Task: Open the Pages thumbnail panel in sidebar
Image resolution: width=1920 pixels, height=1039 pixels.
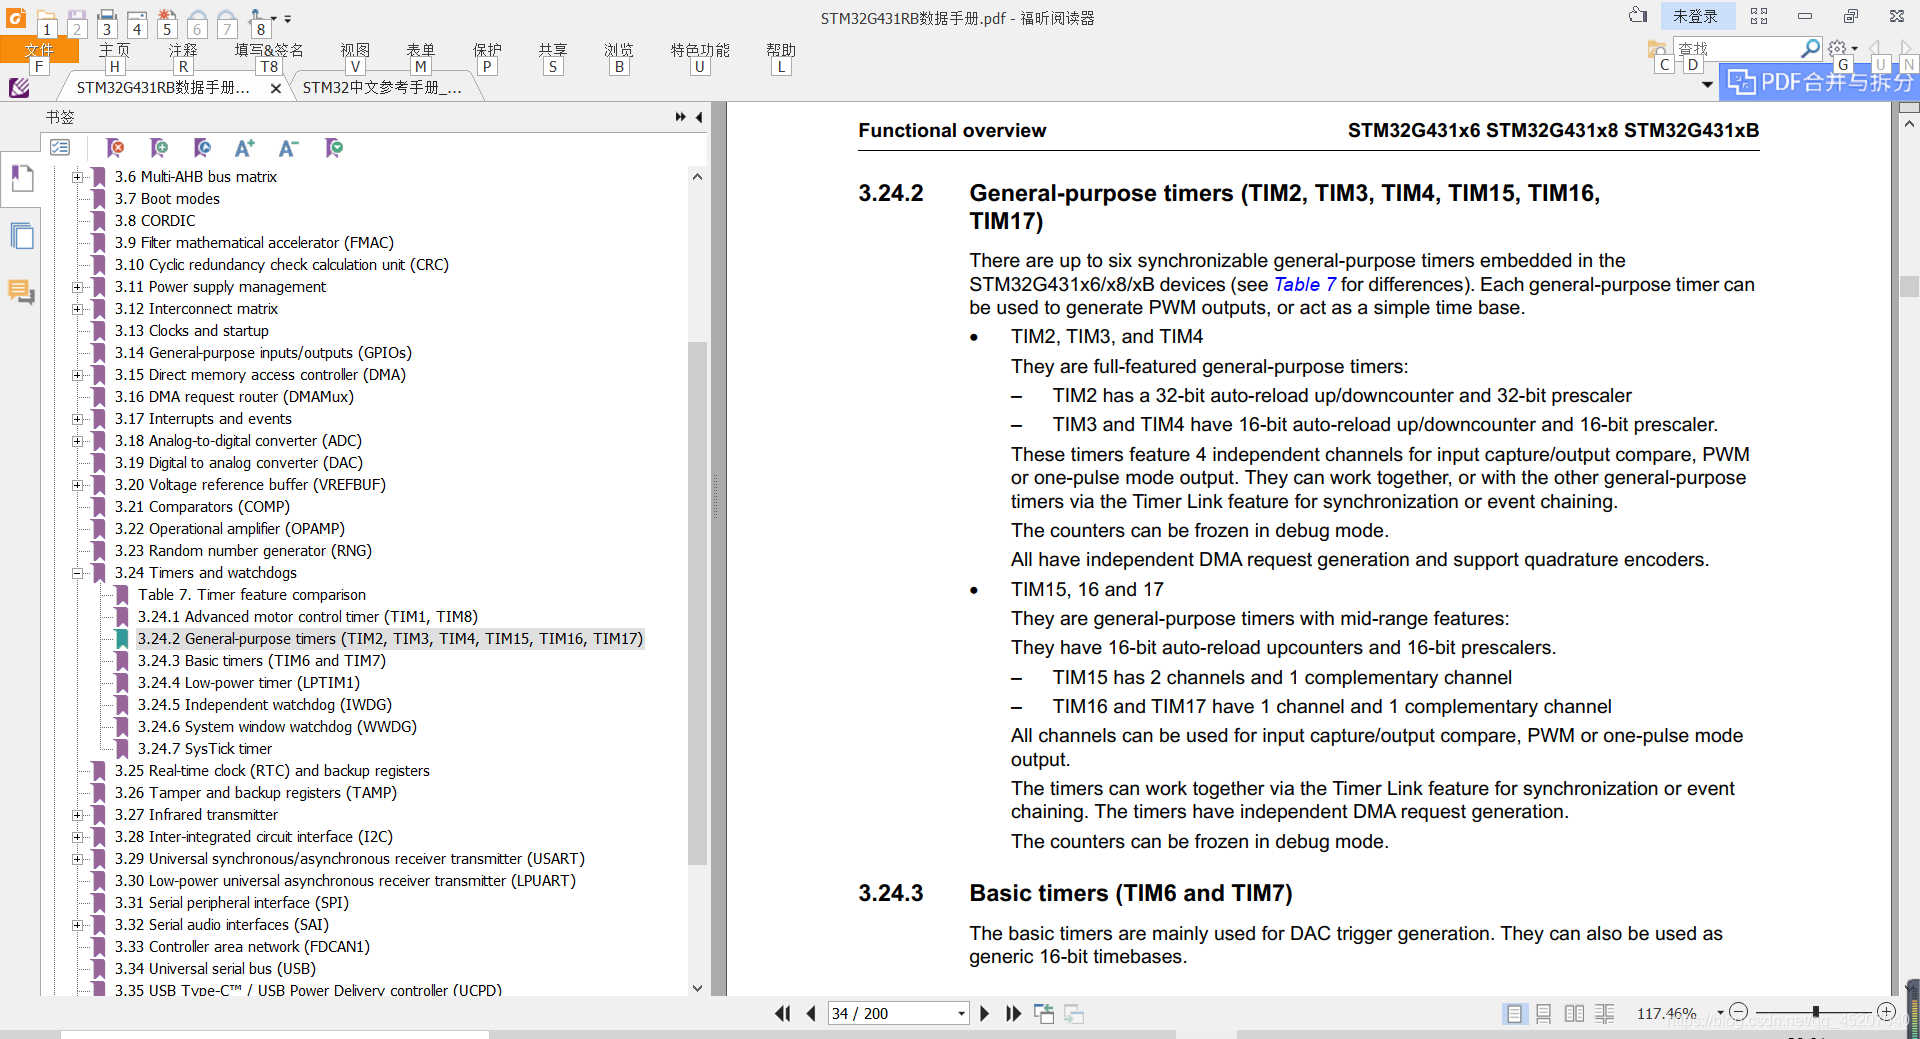Action: pyautogui.click(x=21, y=236)
